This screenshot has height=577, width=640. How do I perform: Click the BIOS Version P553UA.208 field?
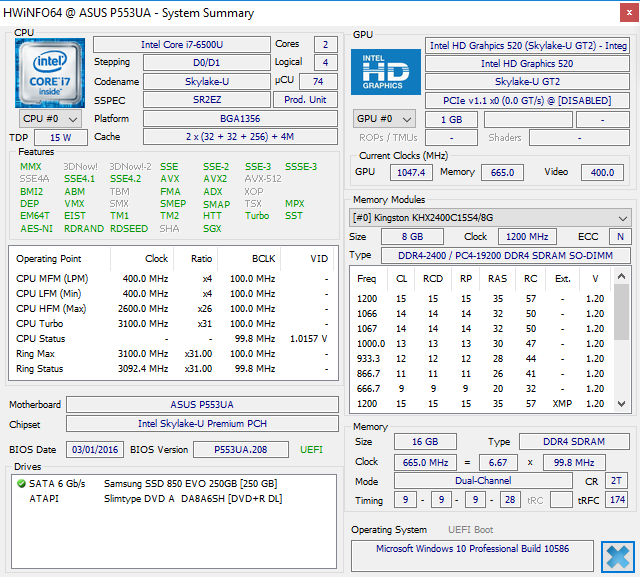(236, 450)
